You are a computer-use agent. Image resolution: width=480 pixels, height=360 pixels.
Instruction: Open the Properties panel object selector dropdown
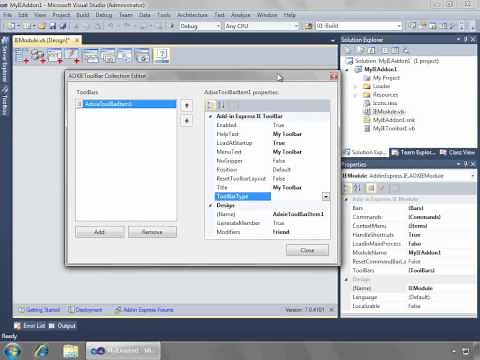[x=473, y=176]
